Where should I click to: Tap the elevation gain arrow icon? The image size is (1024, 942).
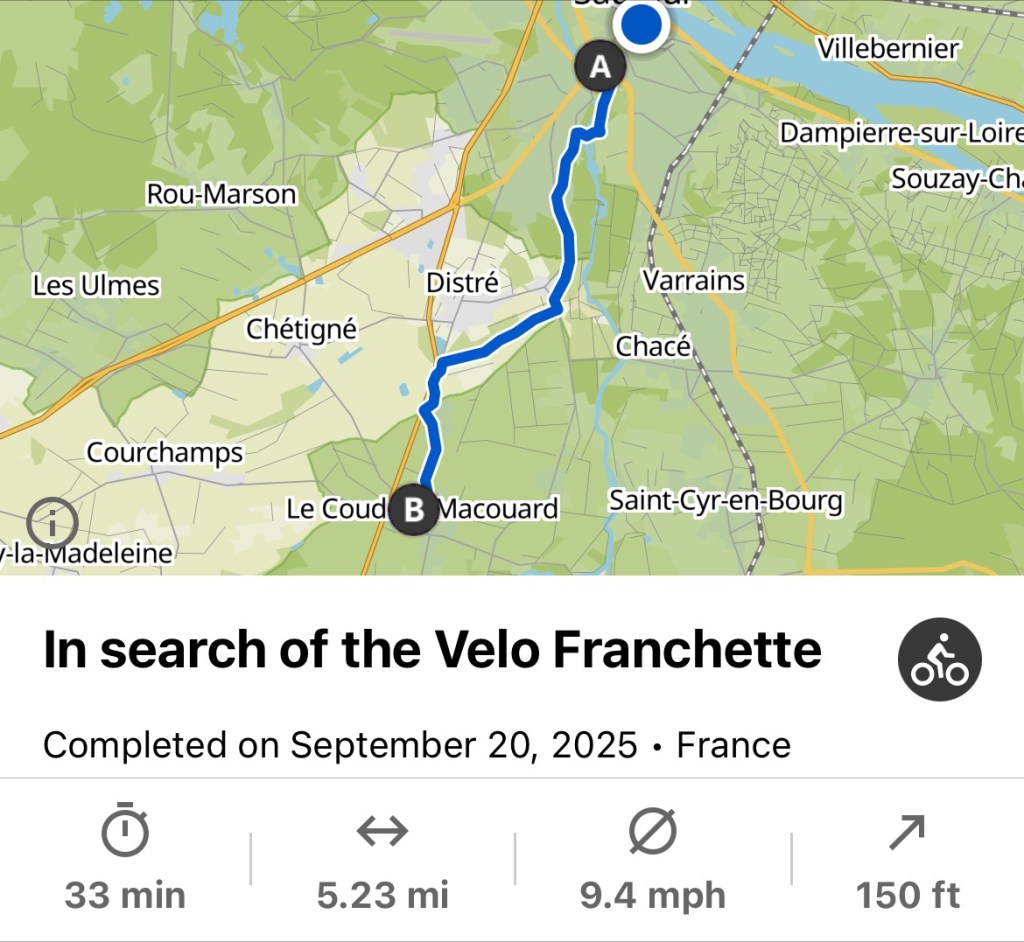906,831
